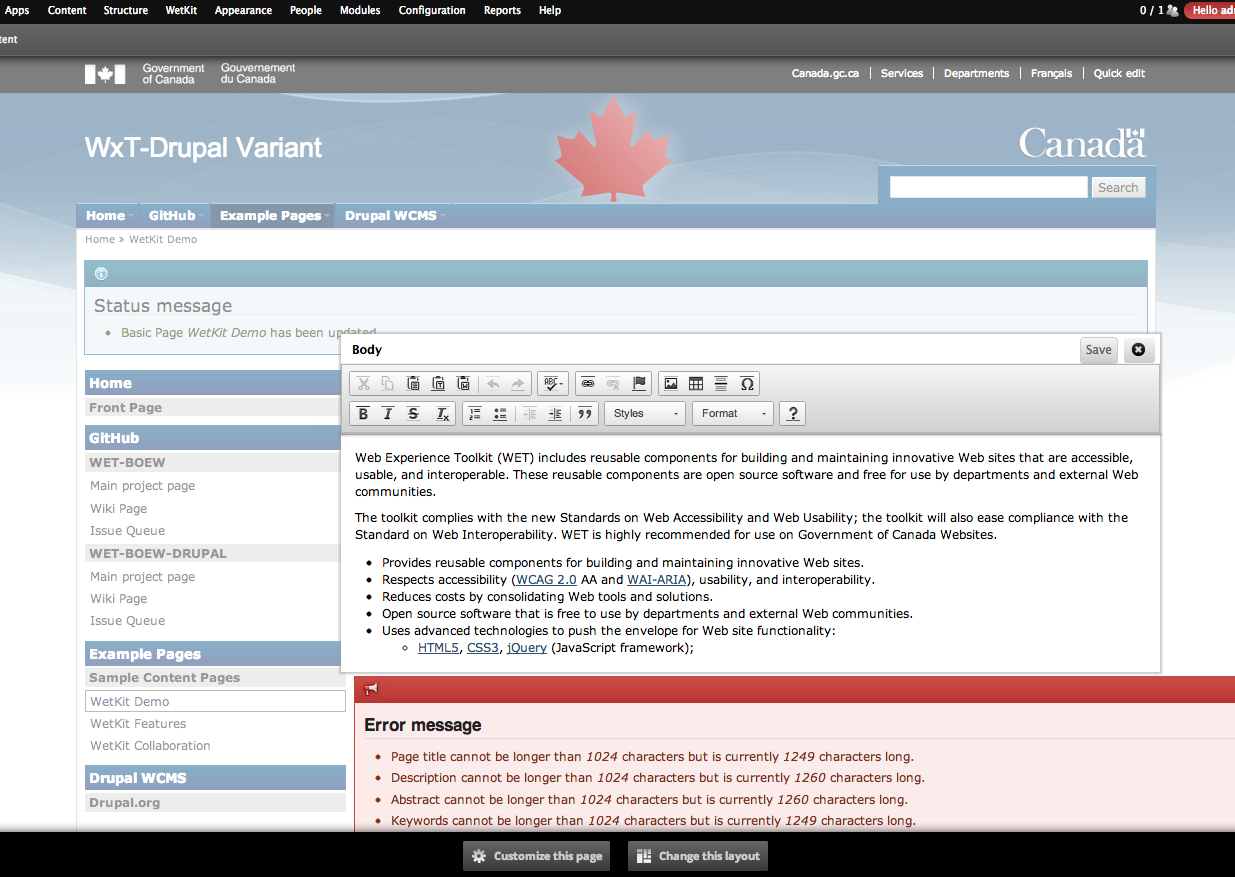
Task: Open the Configuration admin menu
Action: coord(432,10)
